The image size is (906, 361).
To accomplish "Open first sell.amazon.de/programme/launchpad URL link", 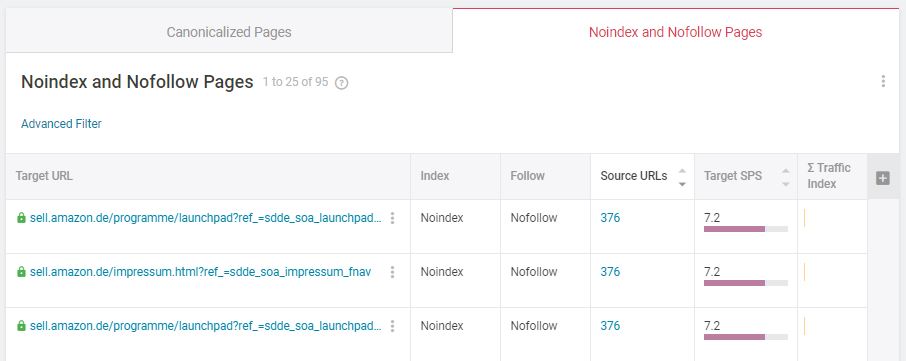I will [206, 218].
